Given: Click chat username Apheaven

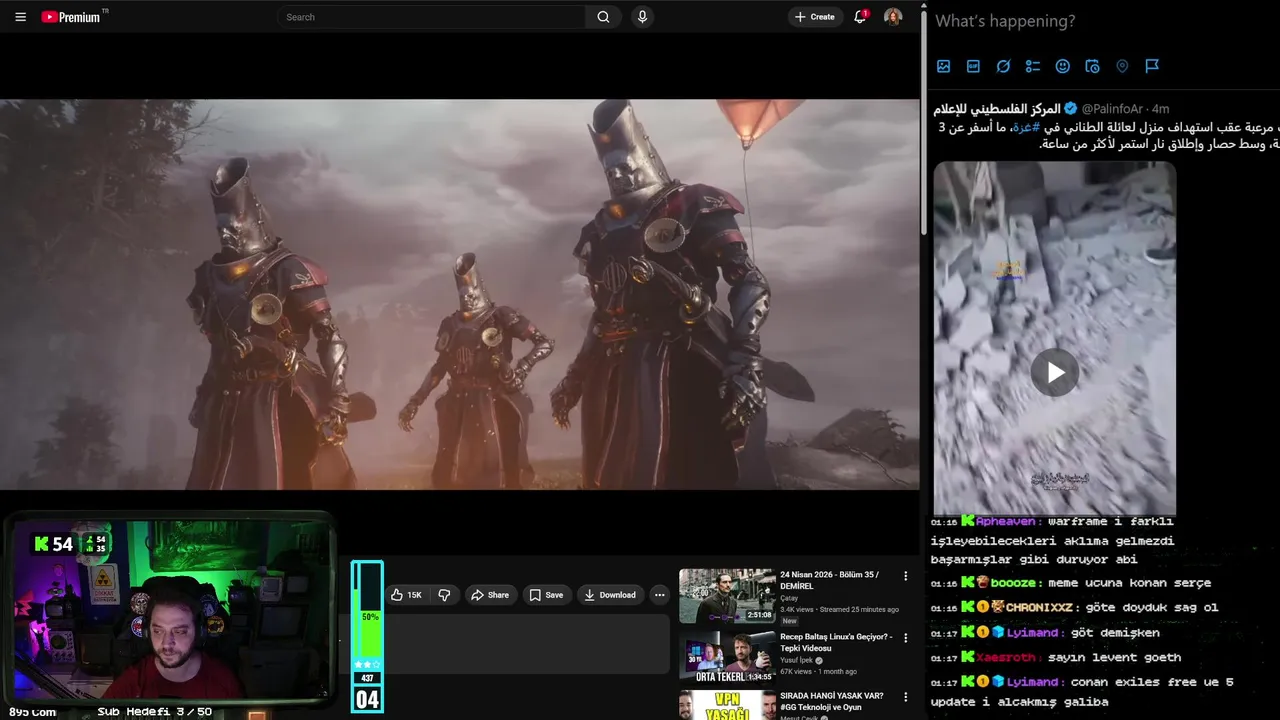Looking at the screenshot, I should (1005, 521).
